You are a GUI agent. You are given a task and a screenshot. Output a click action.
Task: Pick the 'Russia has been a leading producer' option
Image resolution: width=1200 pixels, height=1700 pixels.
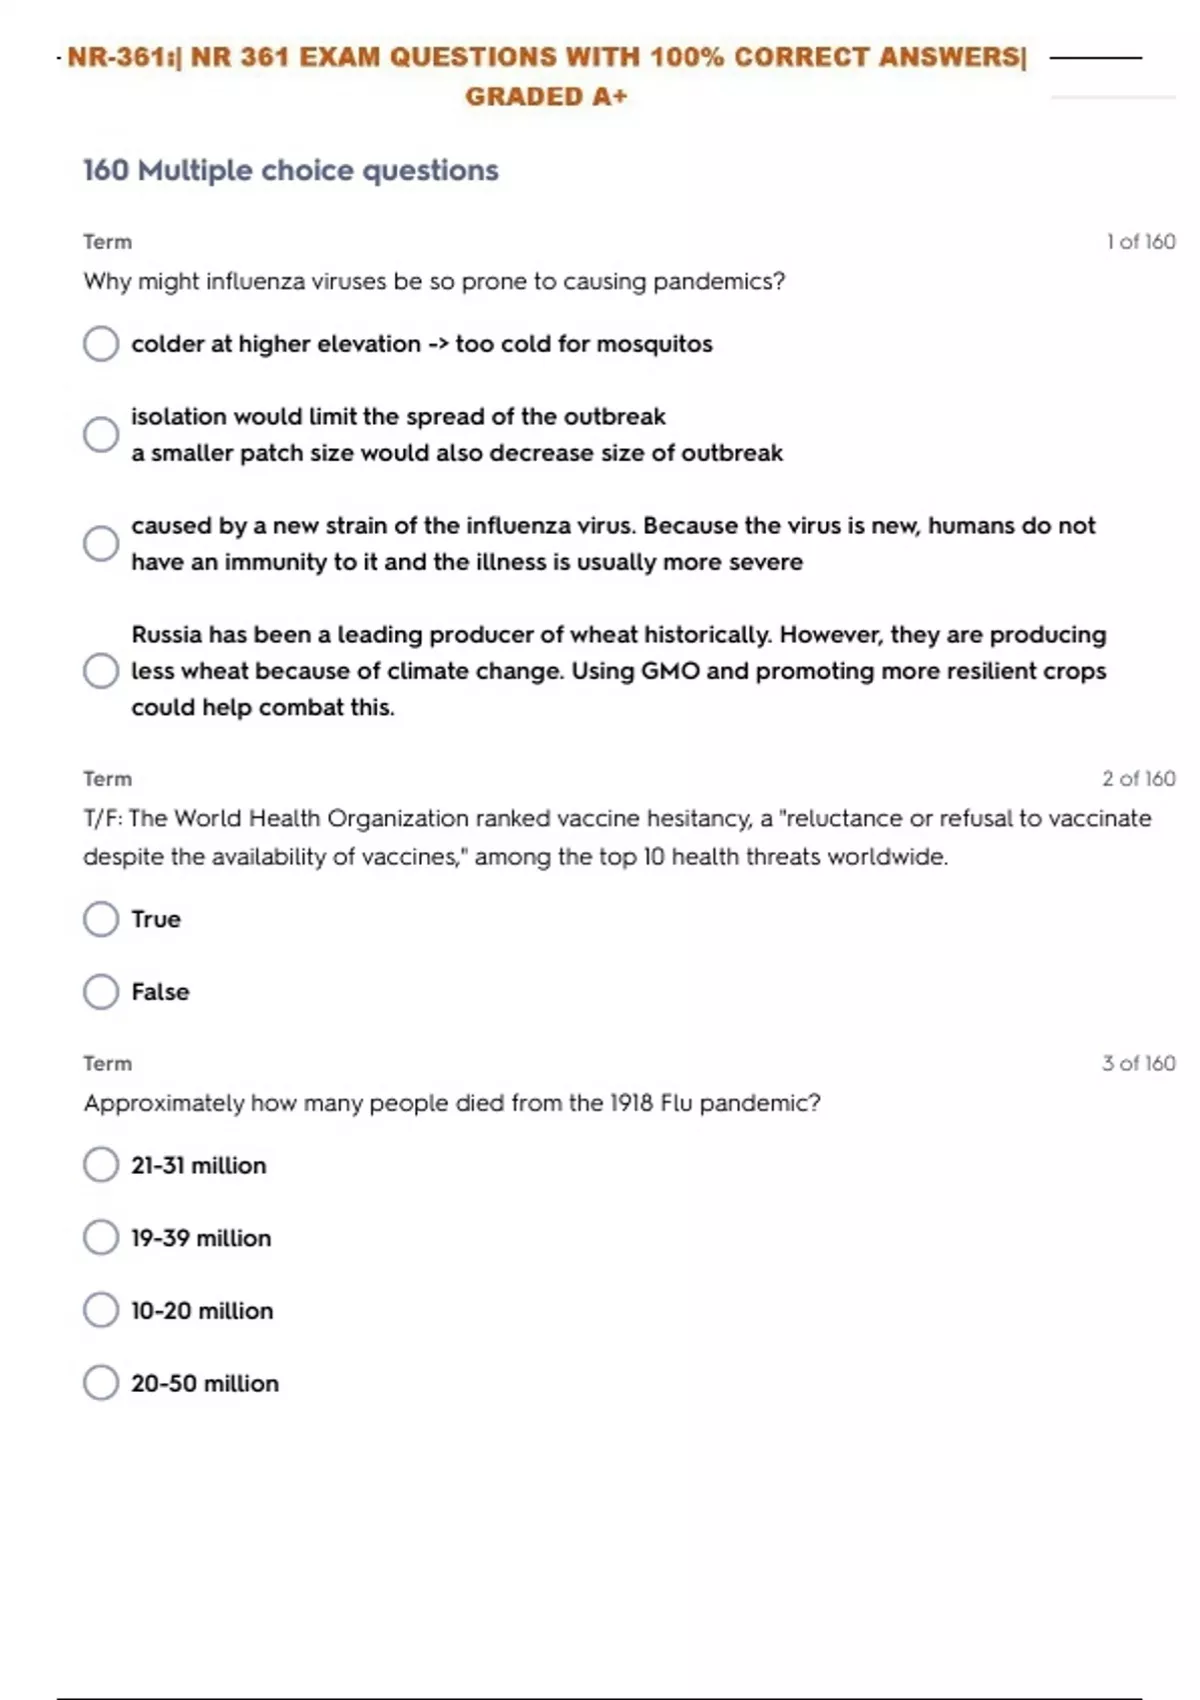[101, 670]
